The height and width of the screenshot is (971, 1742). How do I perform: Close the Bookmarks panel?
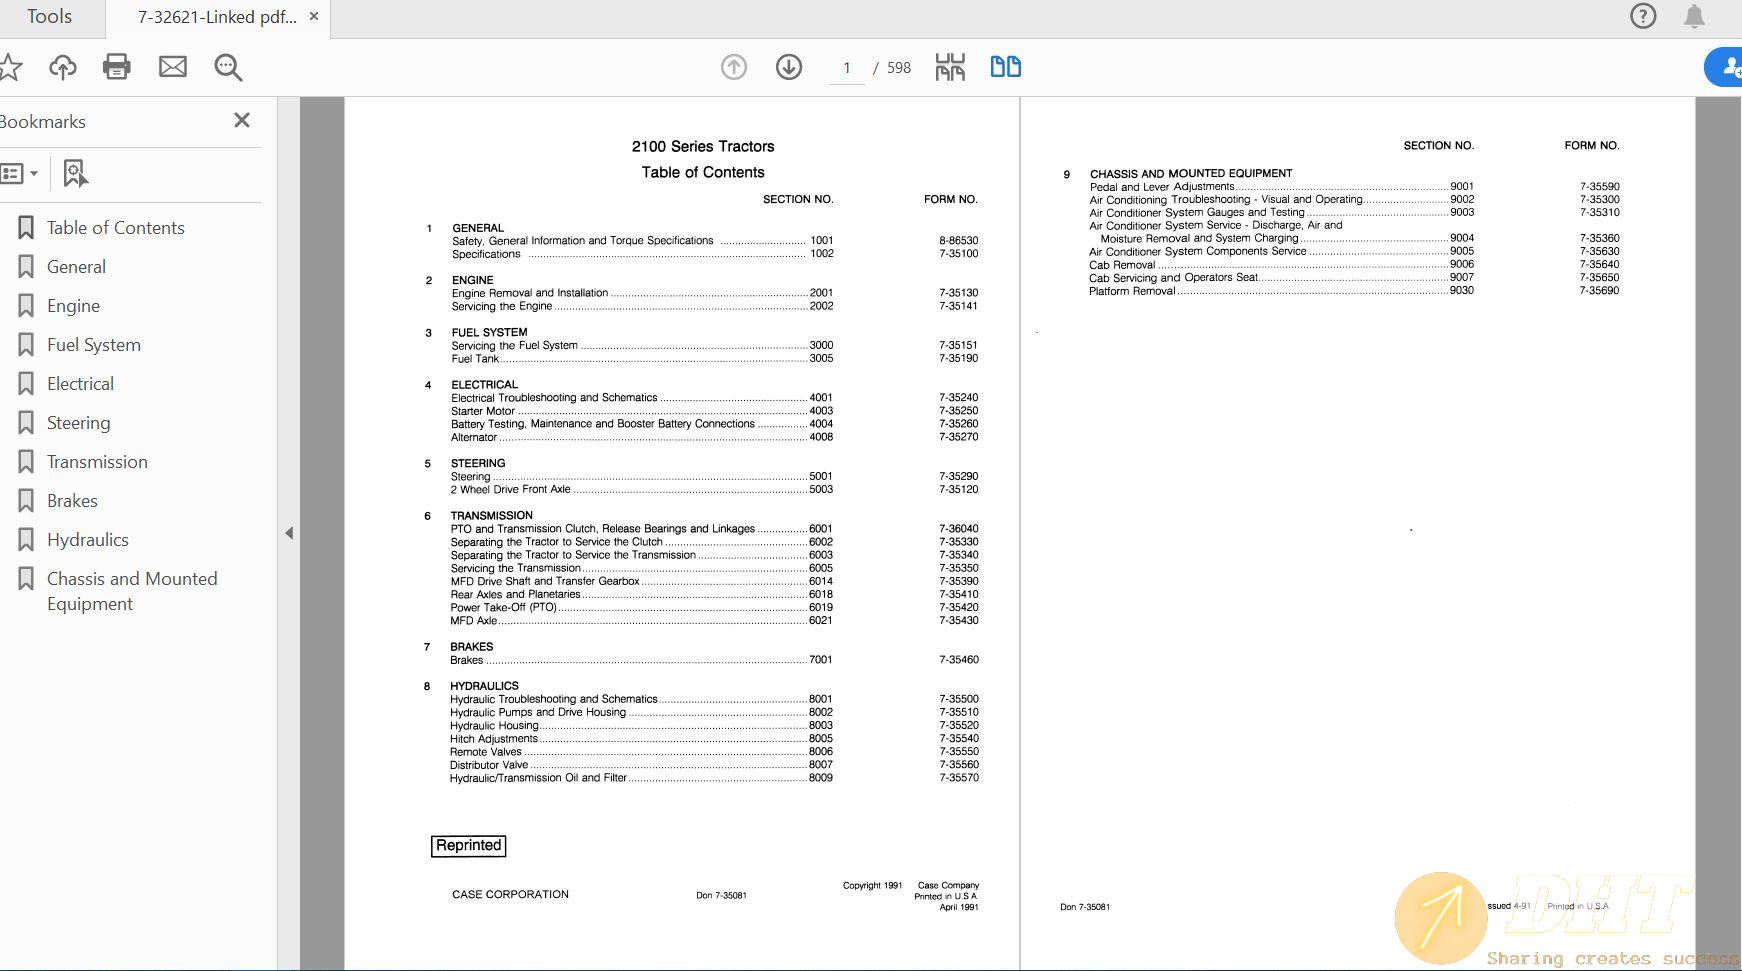[x=242, y=120]
